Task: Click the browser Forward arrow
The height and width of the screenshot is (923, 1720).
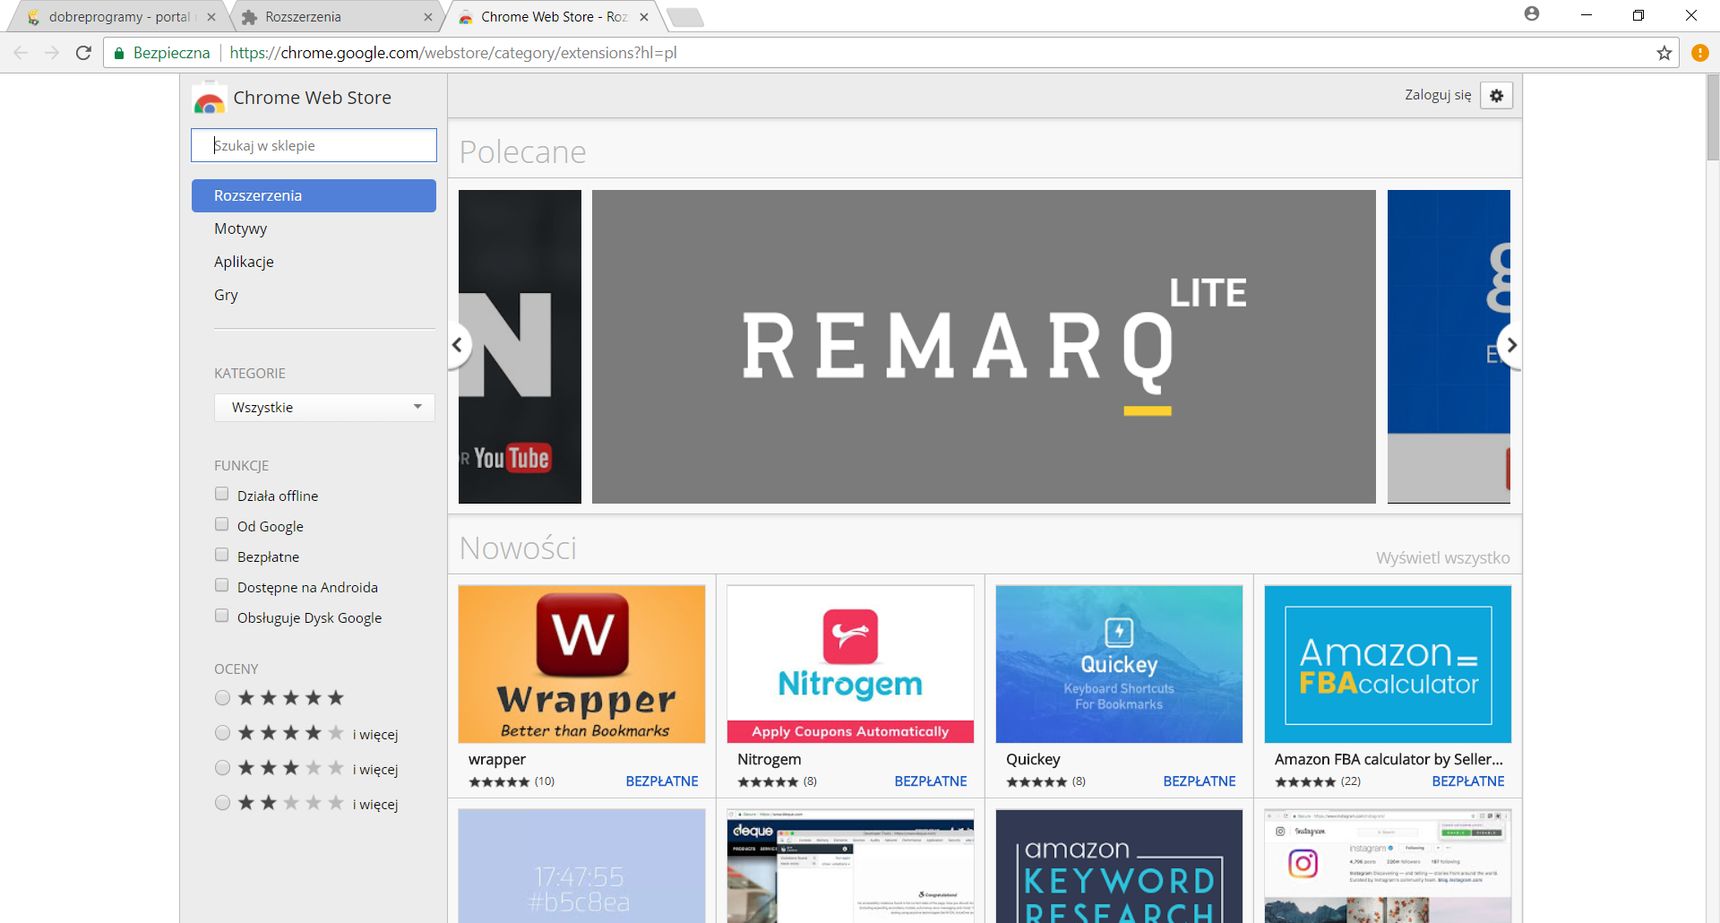Action: pos(52,53)
